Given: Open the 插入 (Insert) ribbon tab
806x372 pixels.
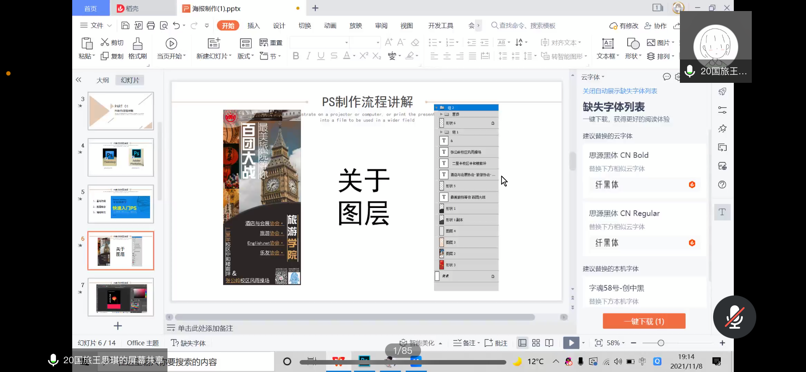Looking at the screenshot, I should click(253, 26).
